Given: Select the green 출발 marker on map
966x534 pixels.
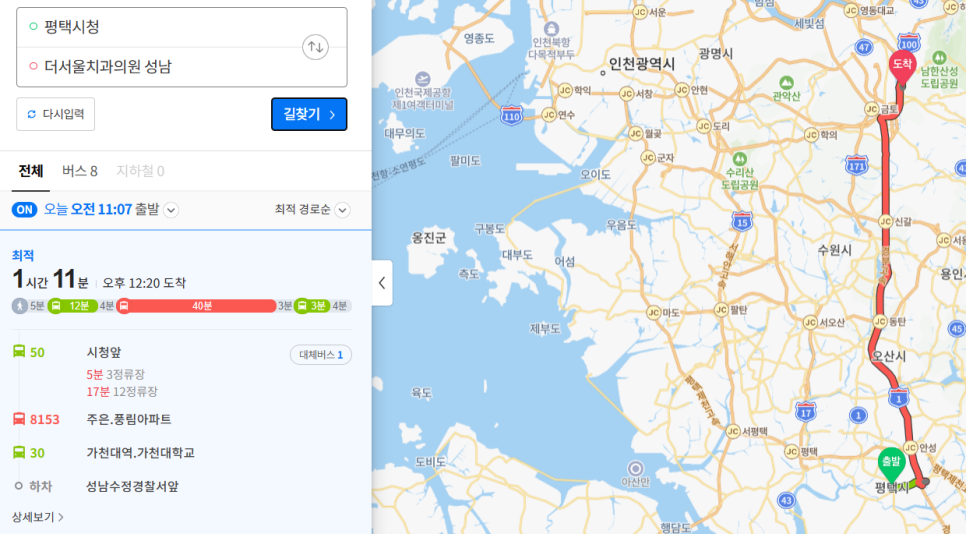Looking at the screenshot, I should 891,462.
